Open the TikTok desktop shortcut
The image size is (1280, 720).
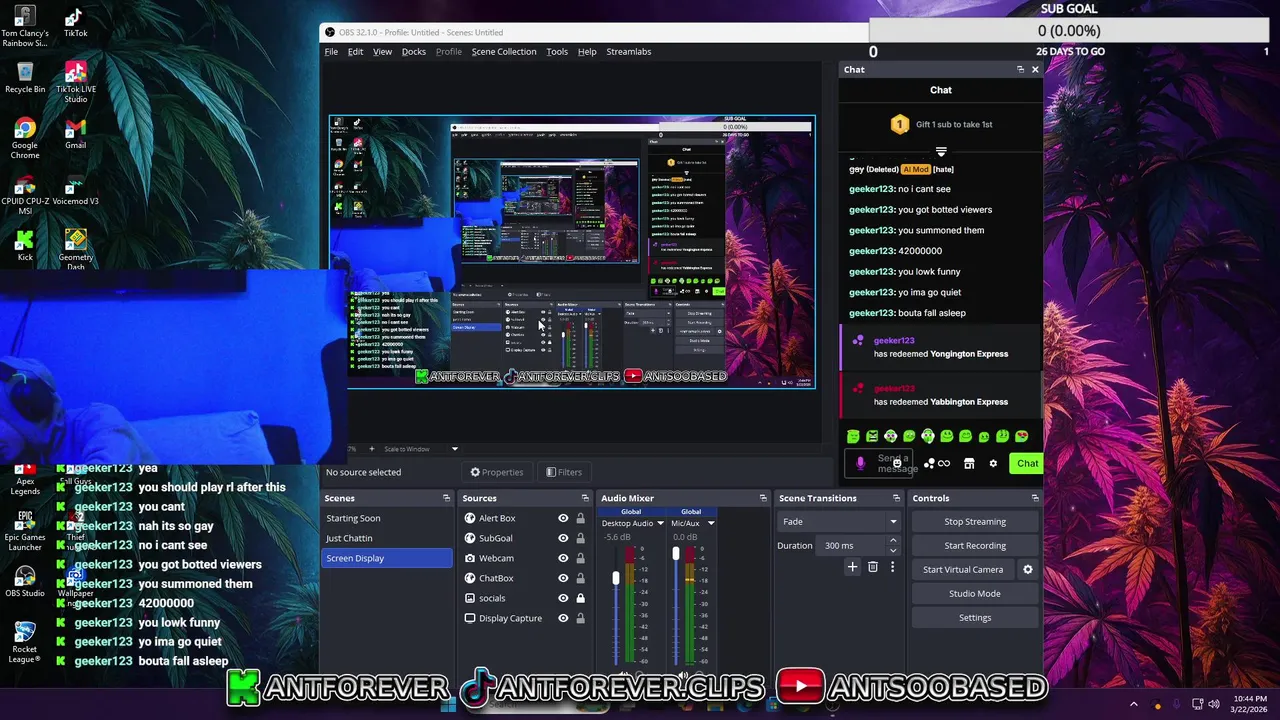point(75,22)
